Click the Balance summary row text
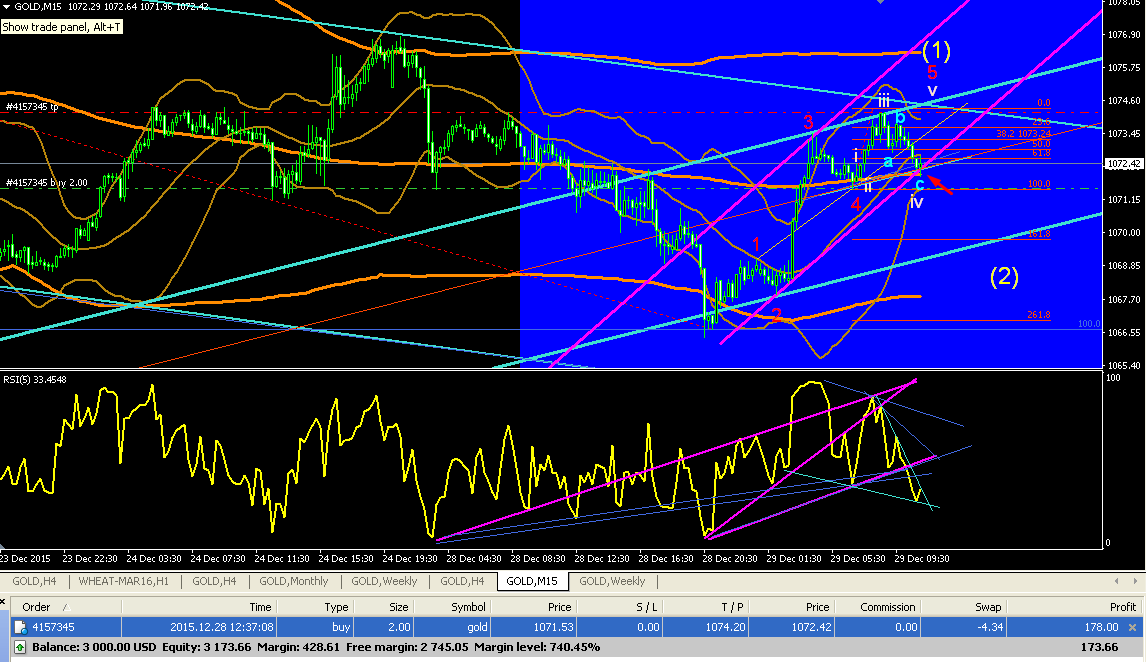 316,647
